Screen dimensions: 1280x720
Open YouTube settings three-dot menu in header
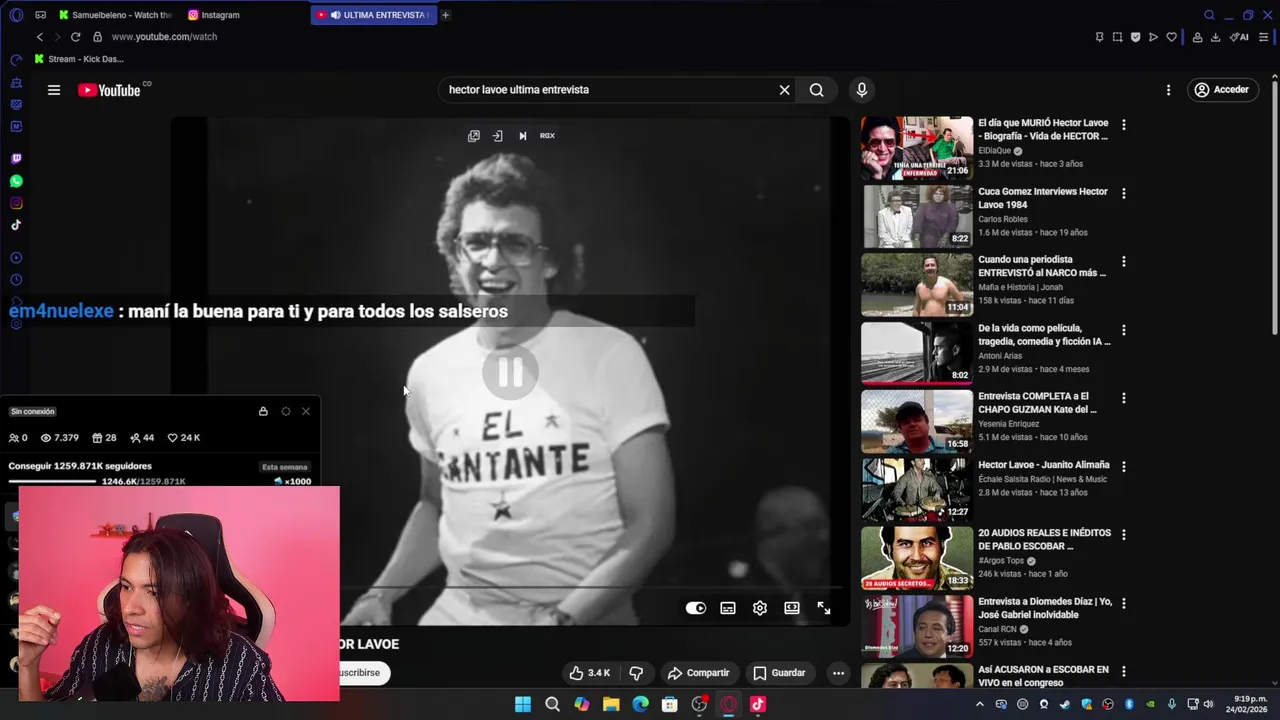point(1168,90)
